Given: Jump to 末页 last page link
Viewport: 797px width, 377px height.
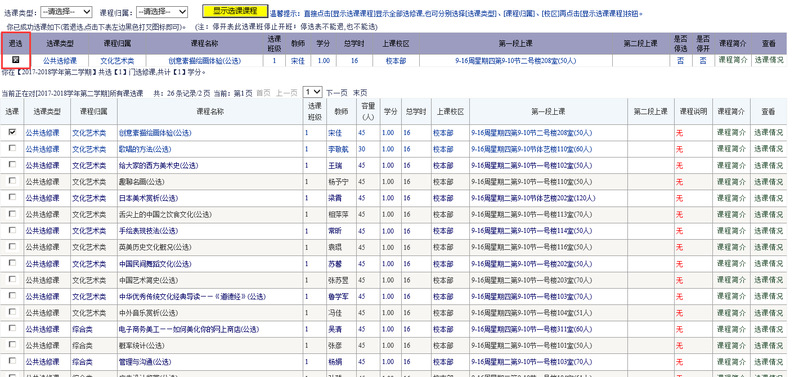Looking at the screenshot, I should (x=360, y=93).
